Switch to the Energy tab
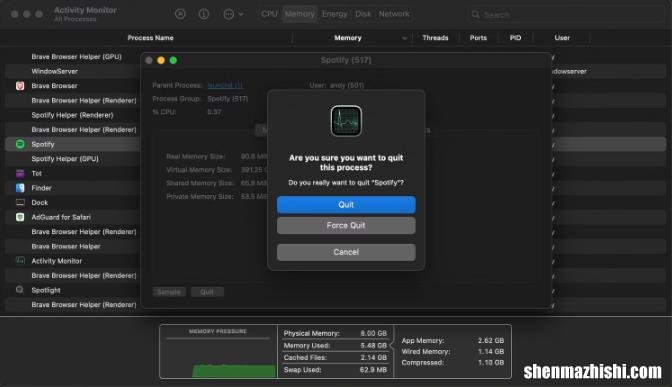672x387 pixels. [334, 14]
